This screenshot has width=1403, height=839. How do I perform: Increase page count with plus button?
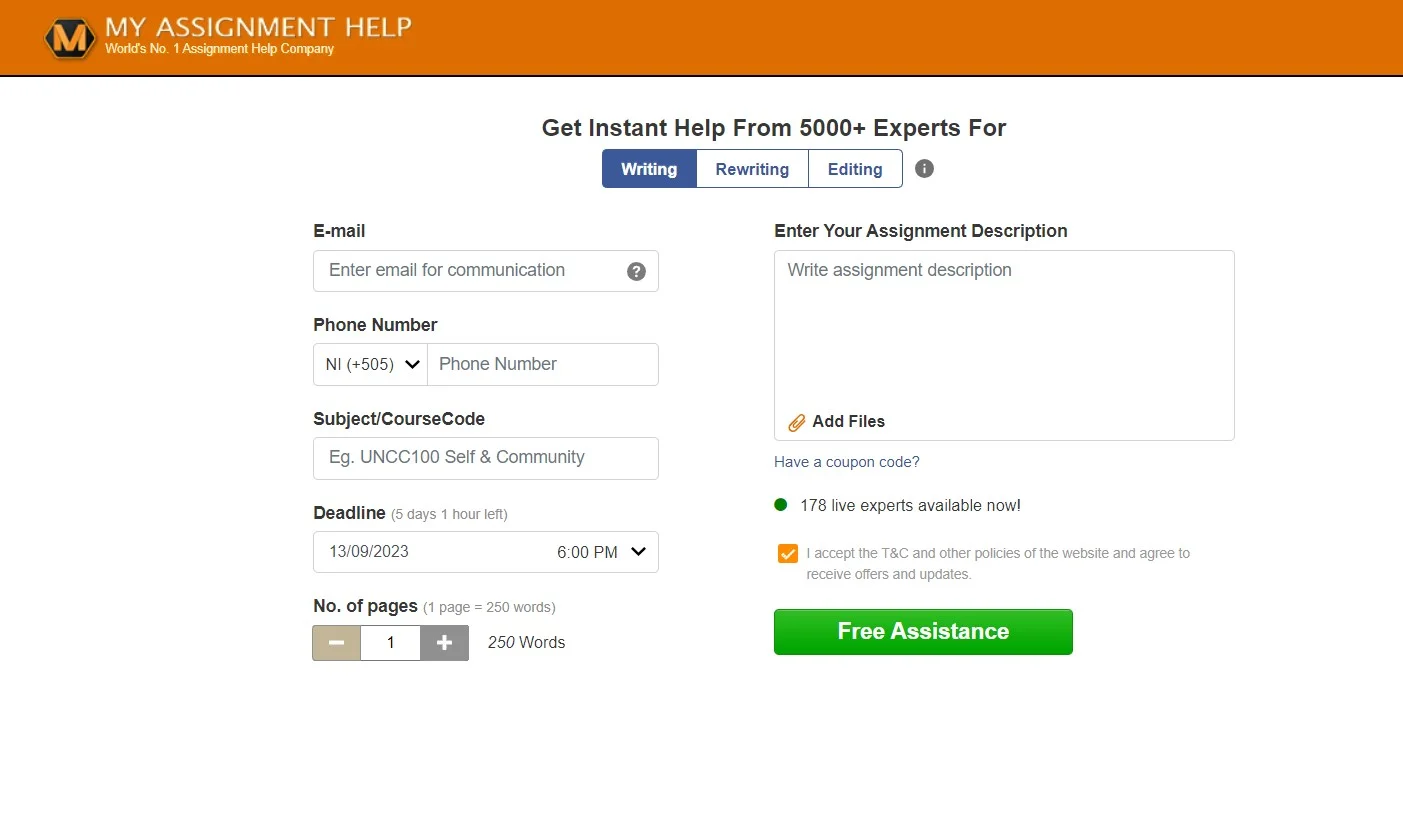[x=445, y=643]
